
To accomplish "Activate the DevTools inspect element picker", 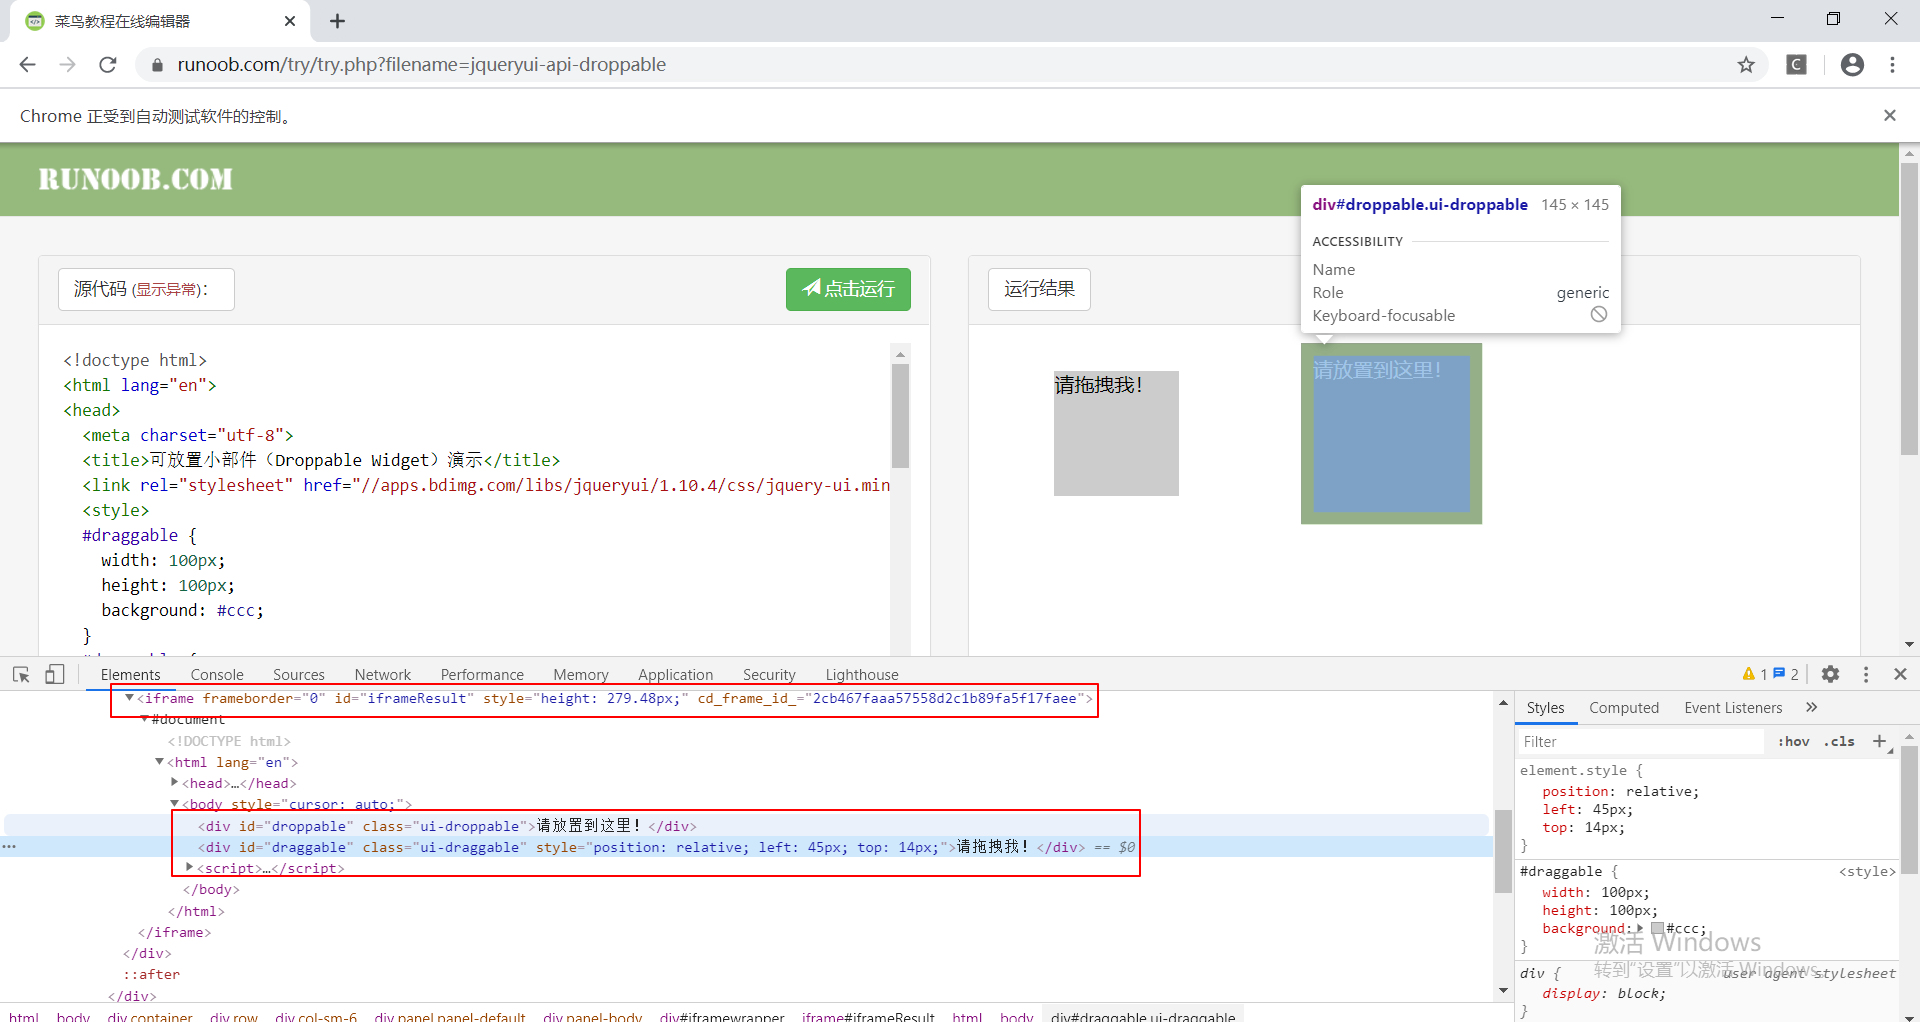I will [x=21, y=675].
